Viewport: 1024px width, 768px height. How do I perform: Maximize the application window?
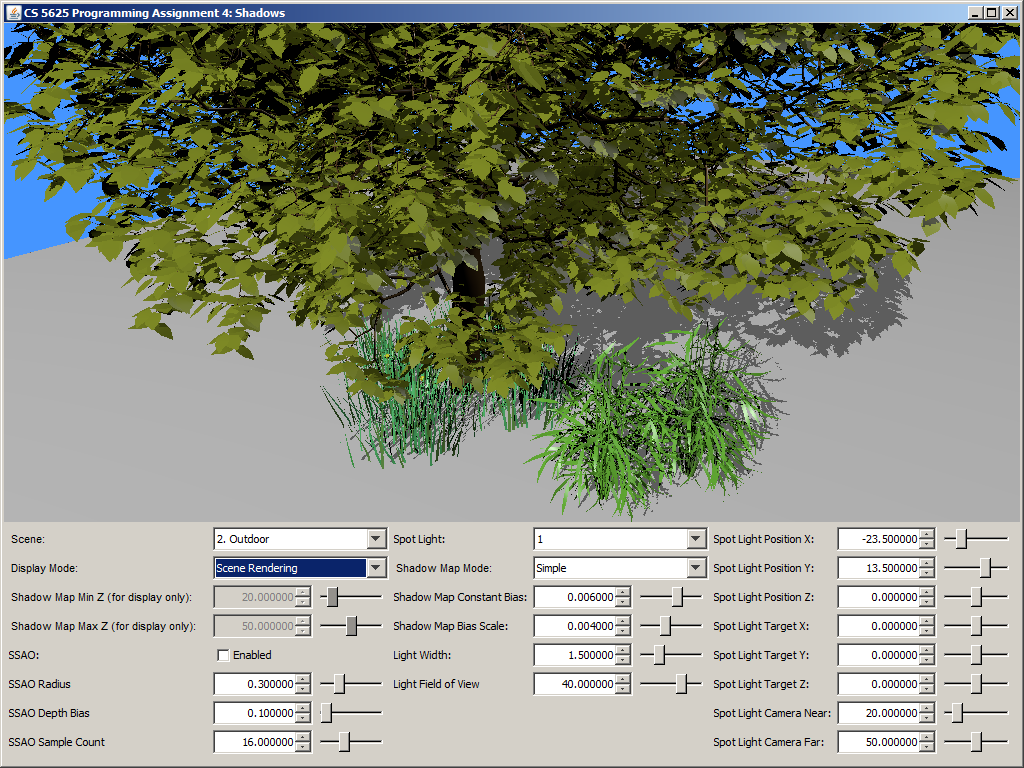coord(991,12)
